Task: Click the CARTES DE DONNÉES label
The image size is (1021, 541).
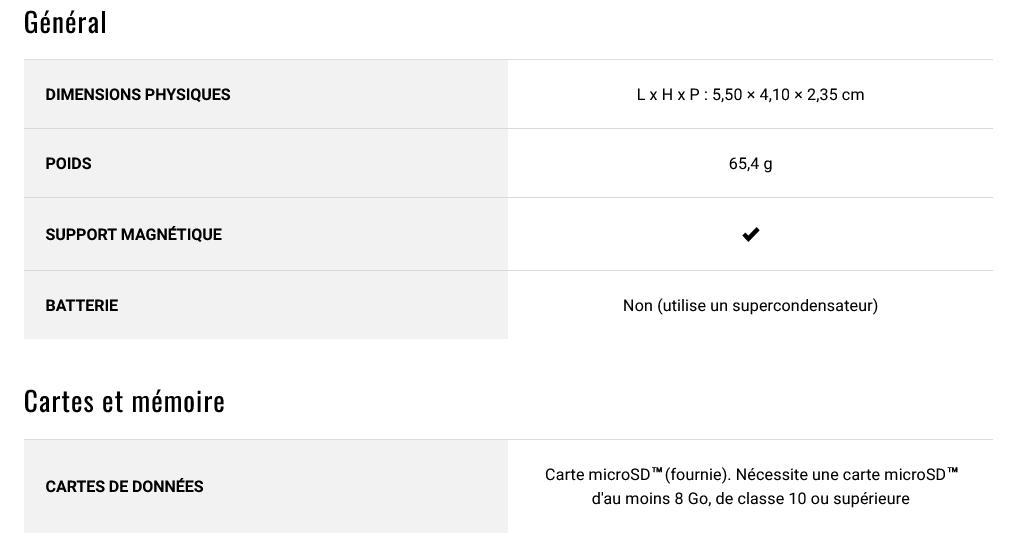Action: (x=124, y=486)
